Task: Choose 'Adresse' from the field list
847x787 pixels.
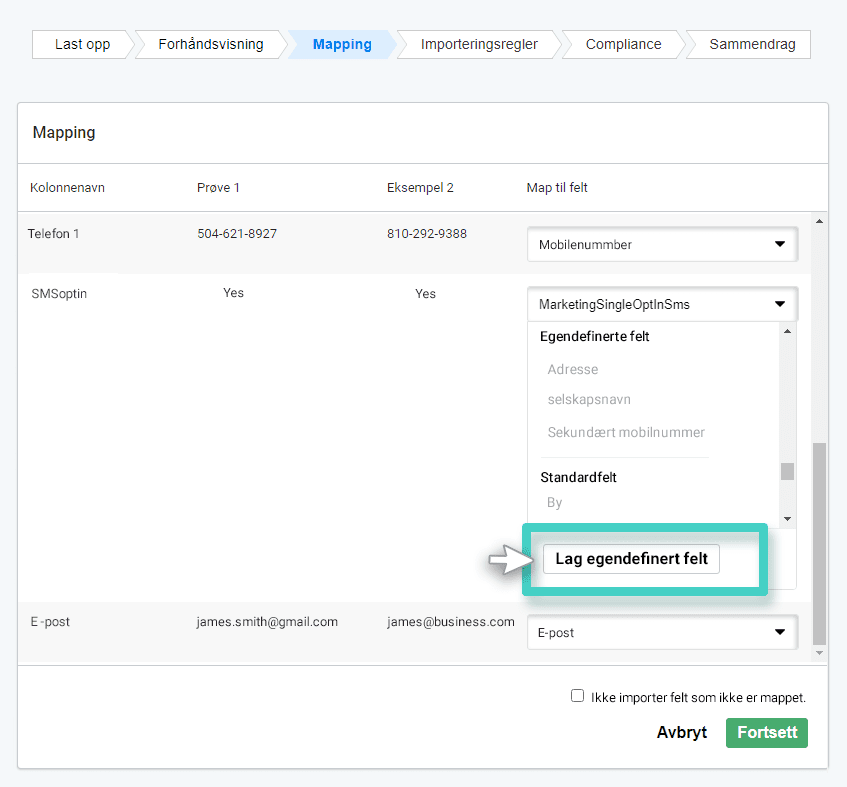Action: [x=573, y=369]
